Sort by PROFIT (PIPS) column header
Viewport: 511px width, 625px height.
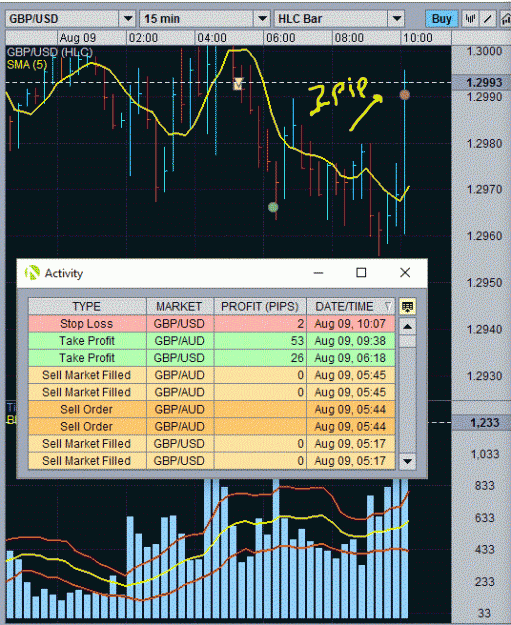pyautogui.click(x=260, y=307)
